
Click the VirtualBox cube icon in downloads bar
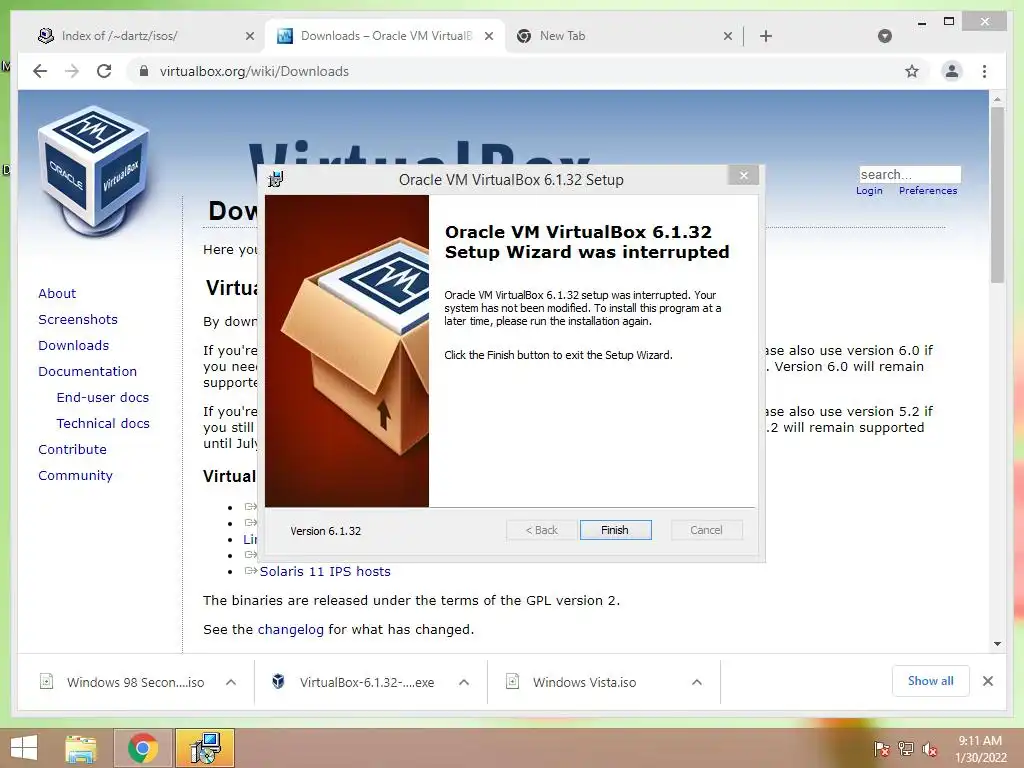pos(278,682)
